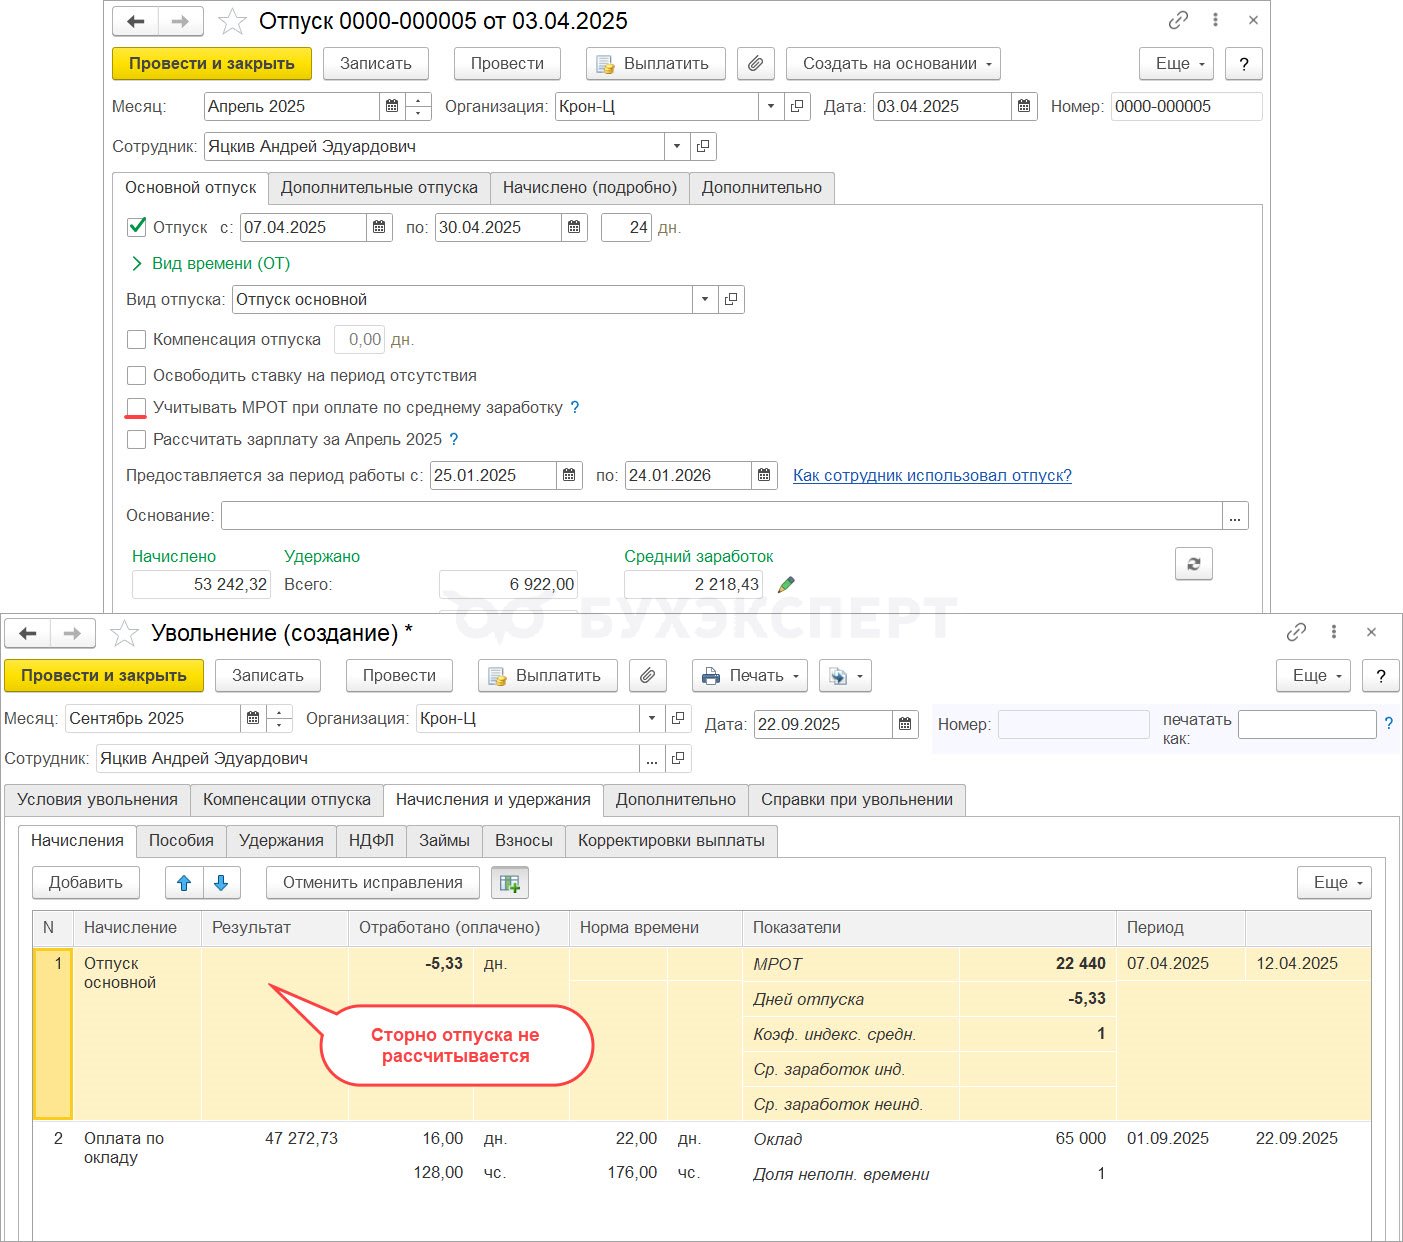Move row down with blue down arrow
This screenshot has height=1242, width=1403.
point(221,883)
